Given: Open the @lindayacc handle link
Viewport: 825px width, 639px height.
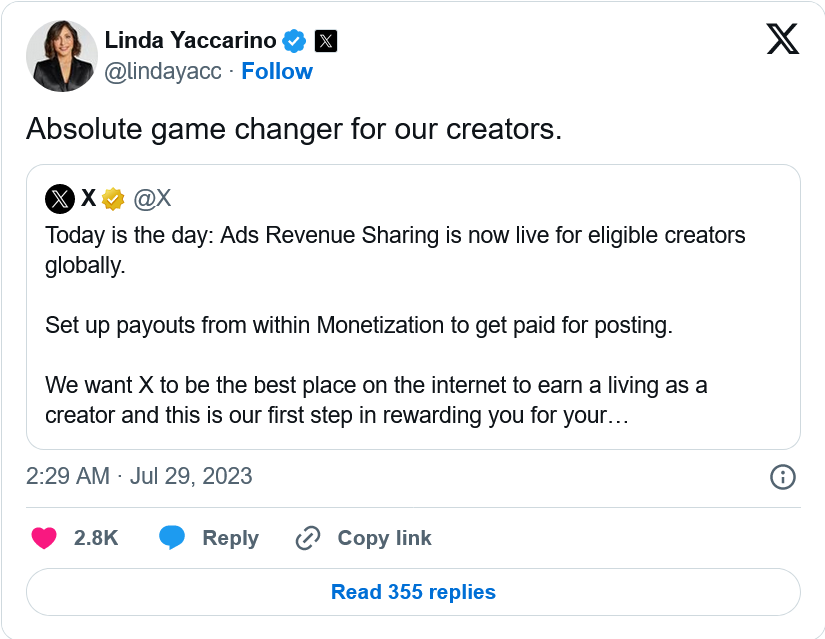Looking at the screenshot, I should click(163, 72).
